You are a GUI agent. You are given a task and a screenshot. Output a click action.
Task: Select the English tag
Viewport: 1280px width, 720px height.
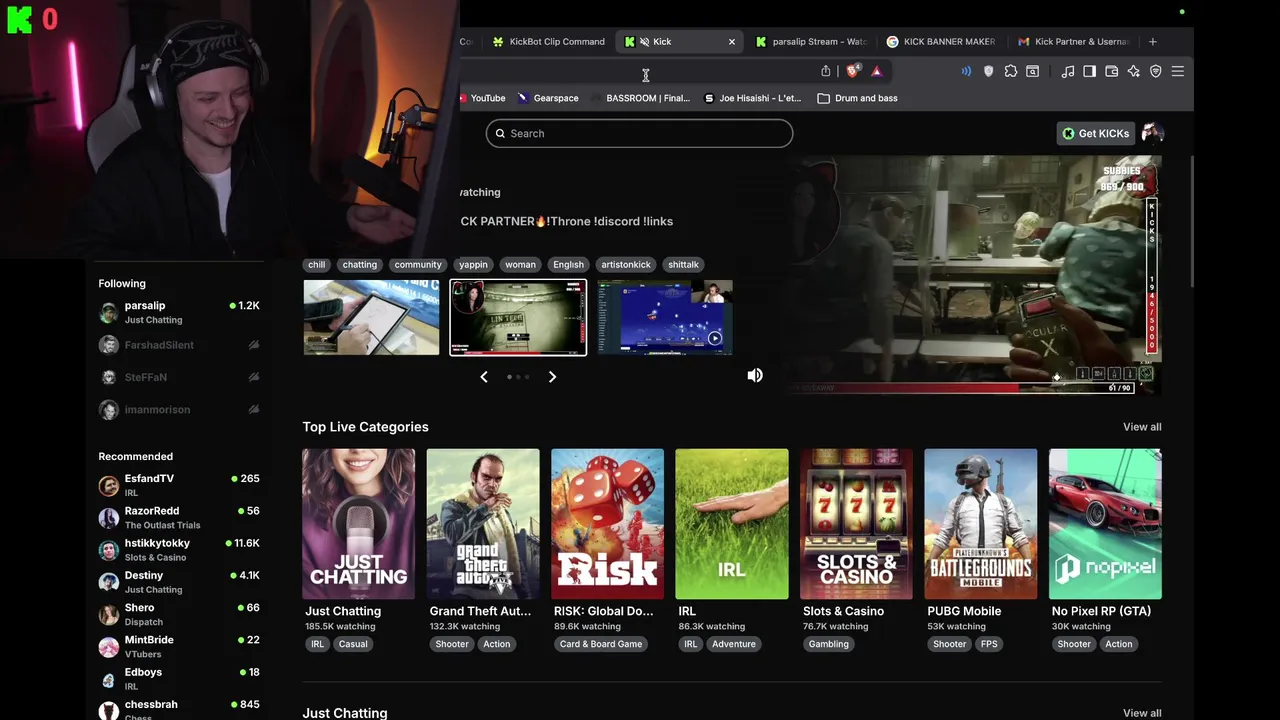pyautogui.click(x=568, y=265)
